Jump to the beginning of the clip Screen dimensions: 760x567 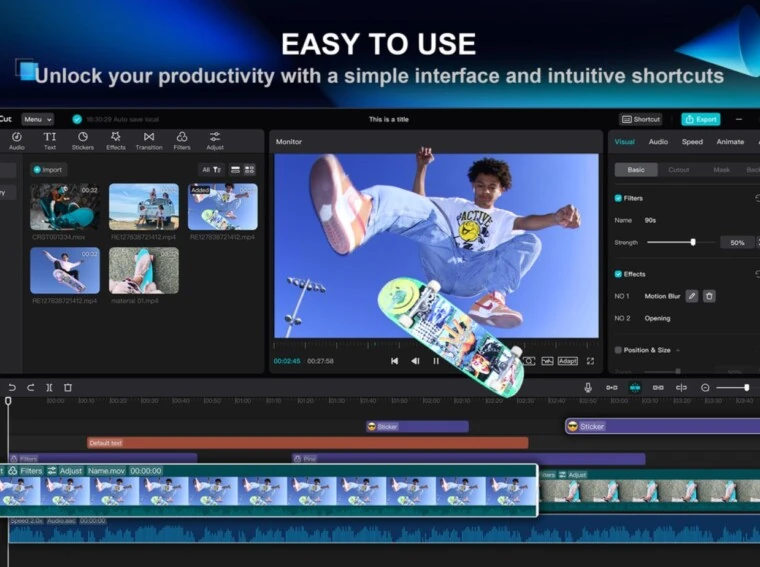395,361
